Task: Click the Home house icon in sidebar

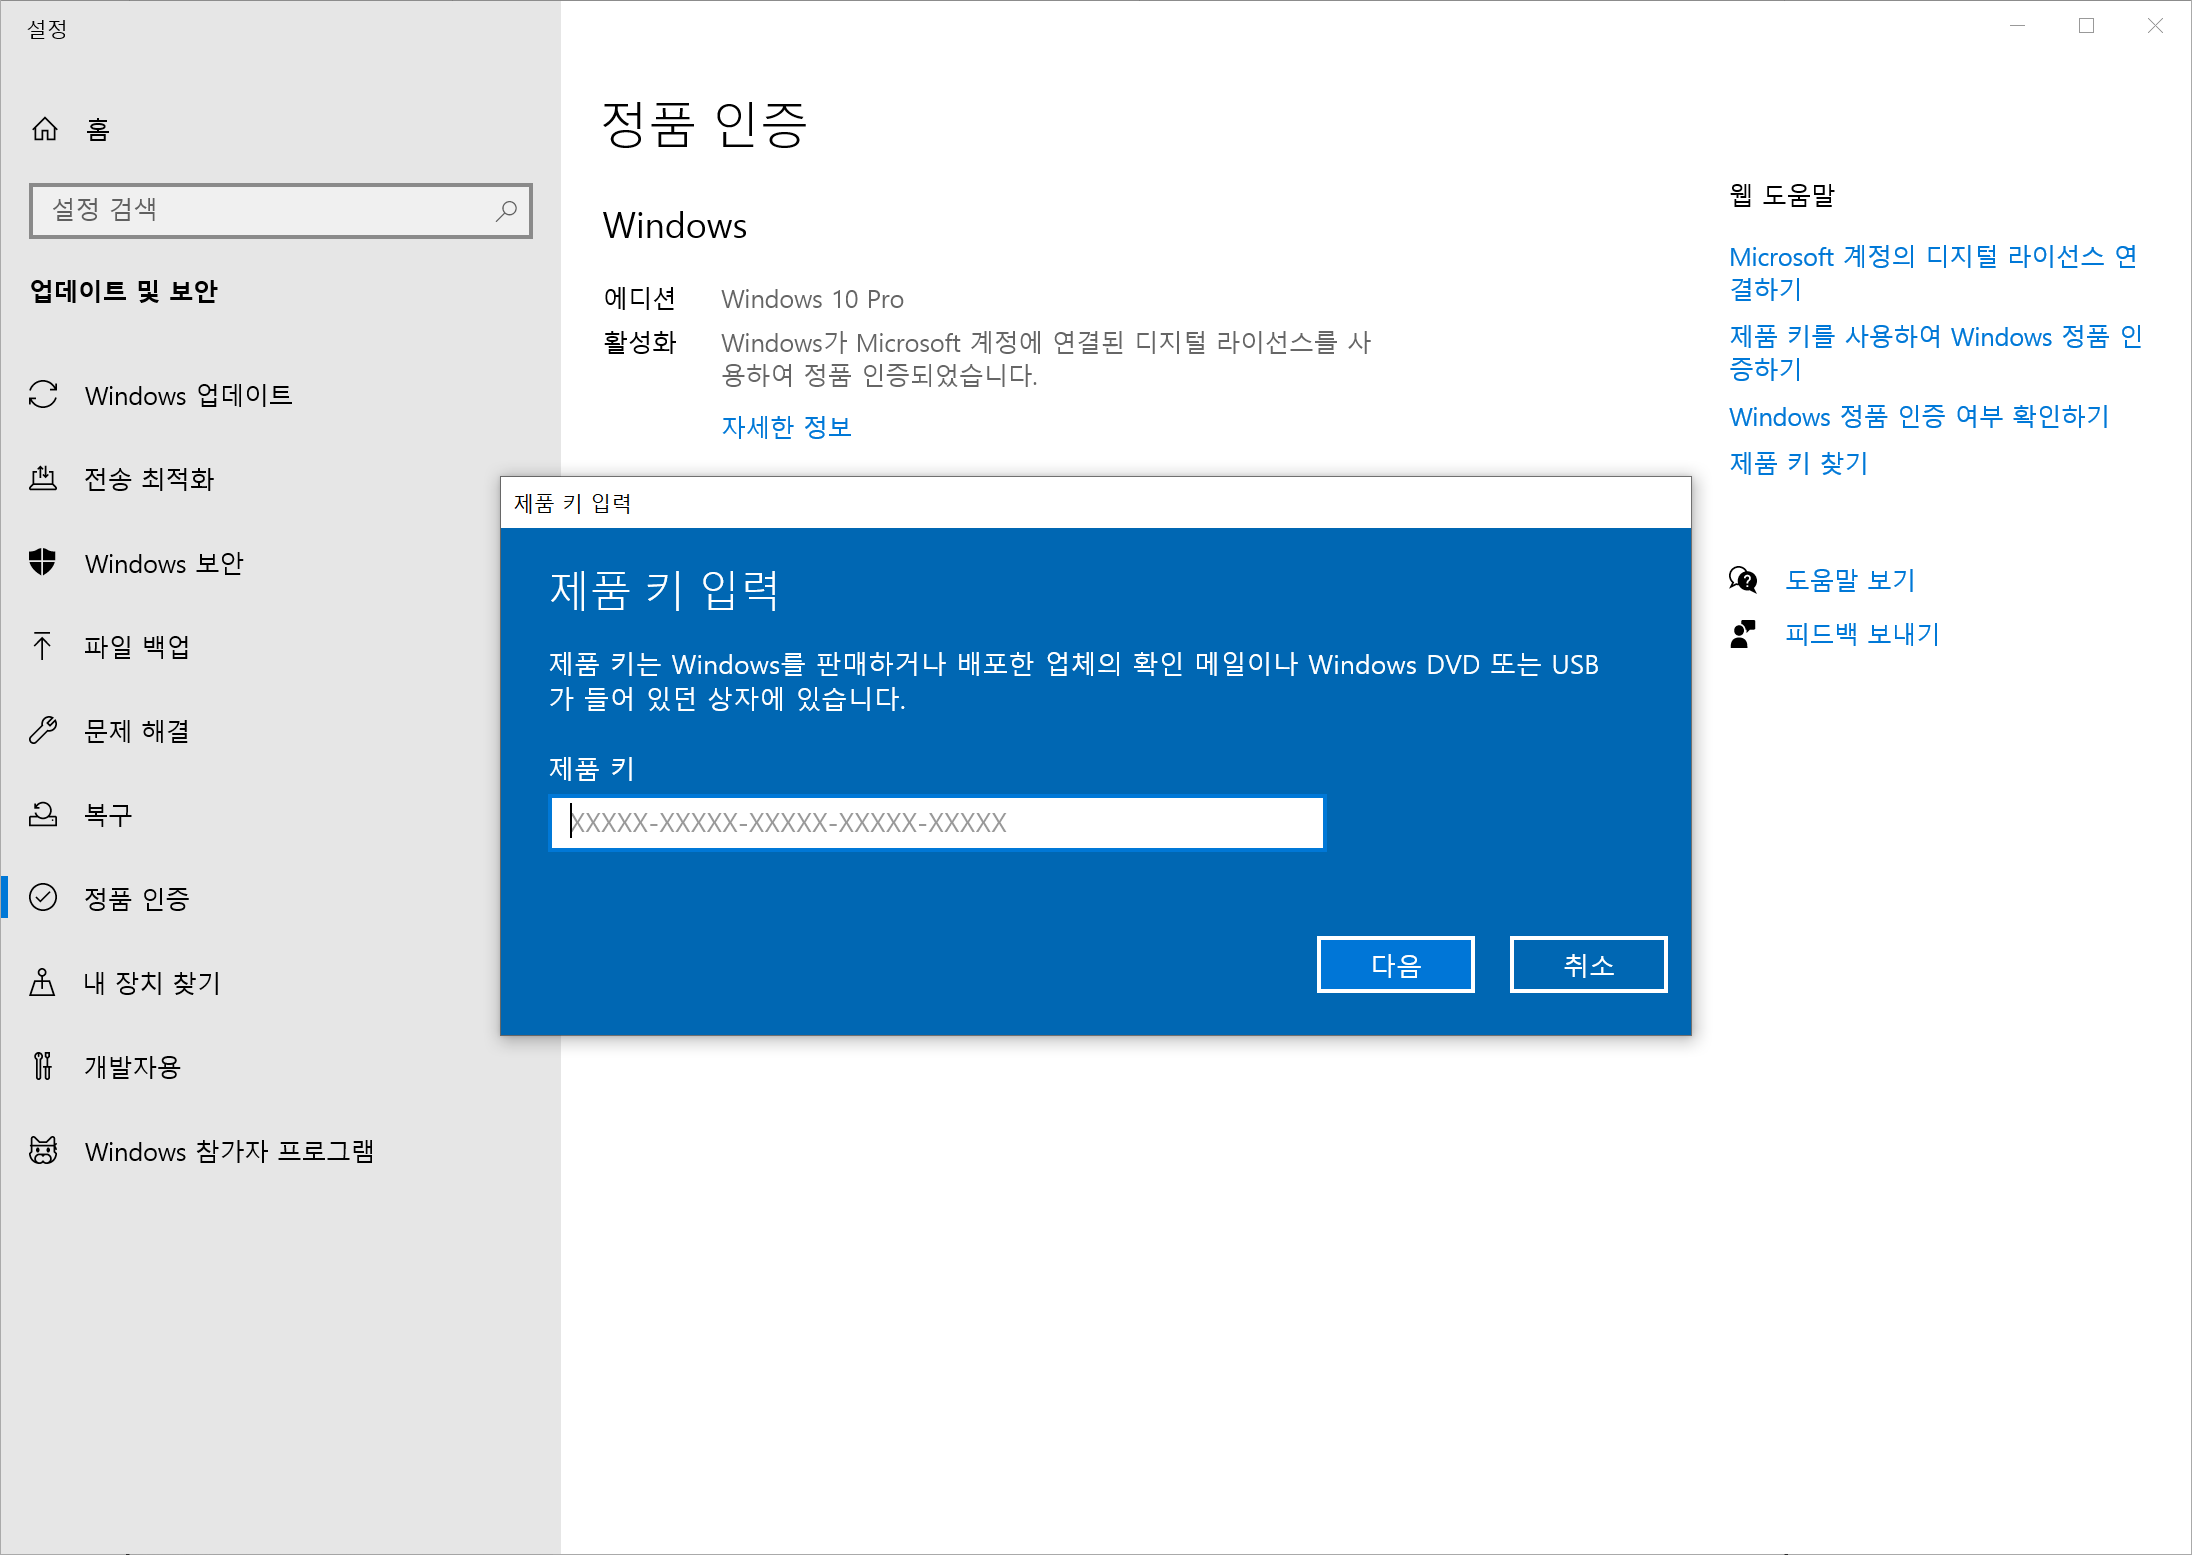Action: [45, 129]
